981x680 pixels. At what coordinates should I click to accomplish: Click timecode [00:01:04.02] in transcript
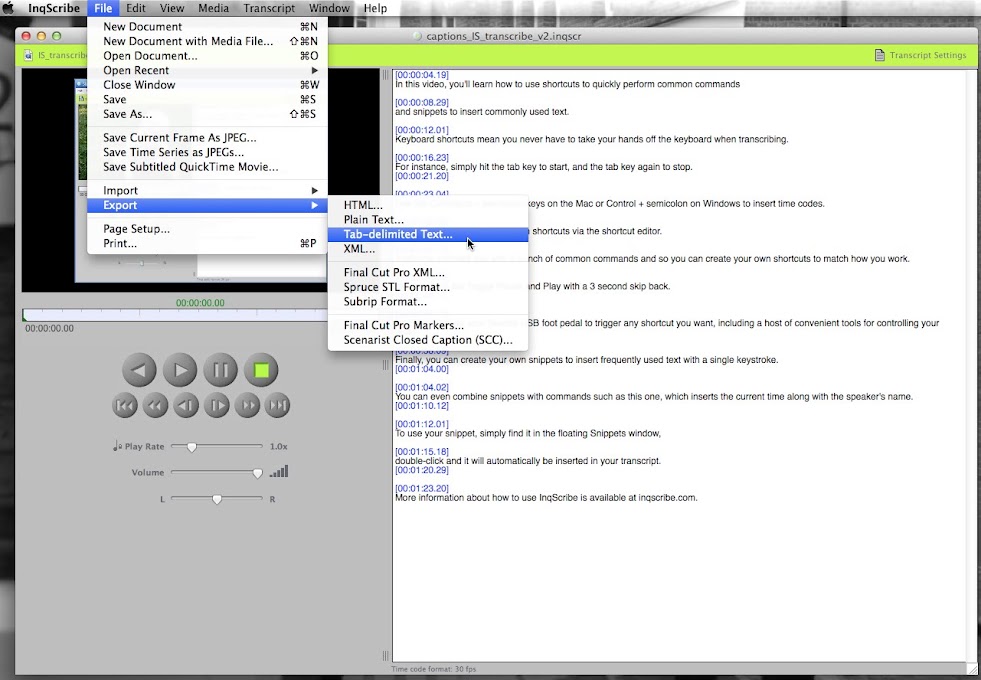(x=422, y=387)
